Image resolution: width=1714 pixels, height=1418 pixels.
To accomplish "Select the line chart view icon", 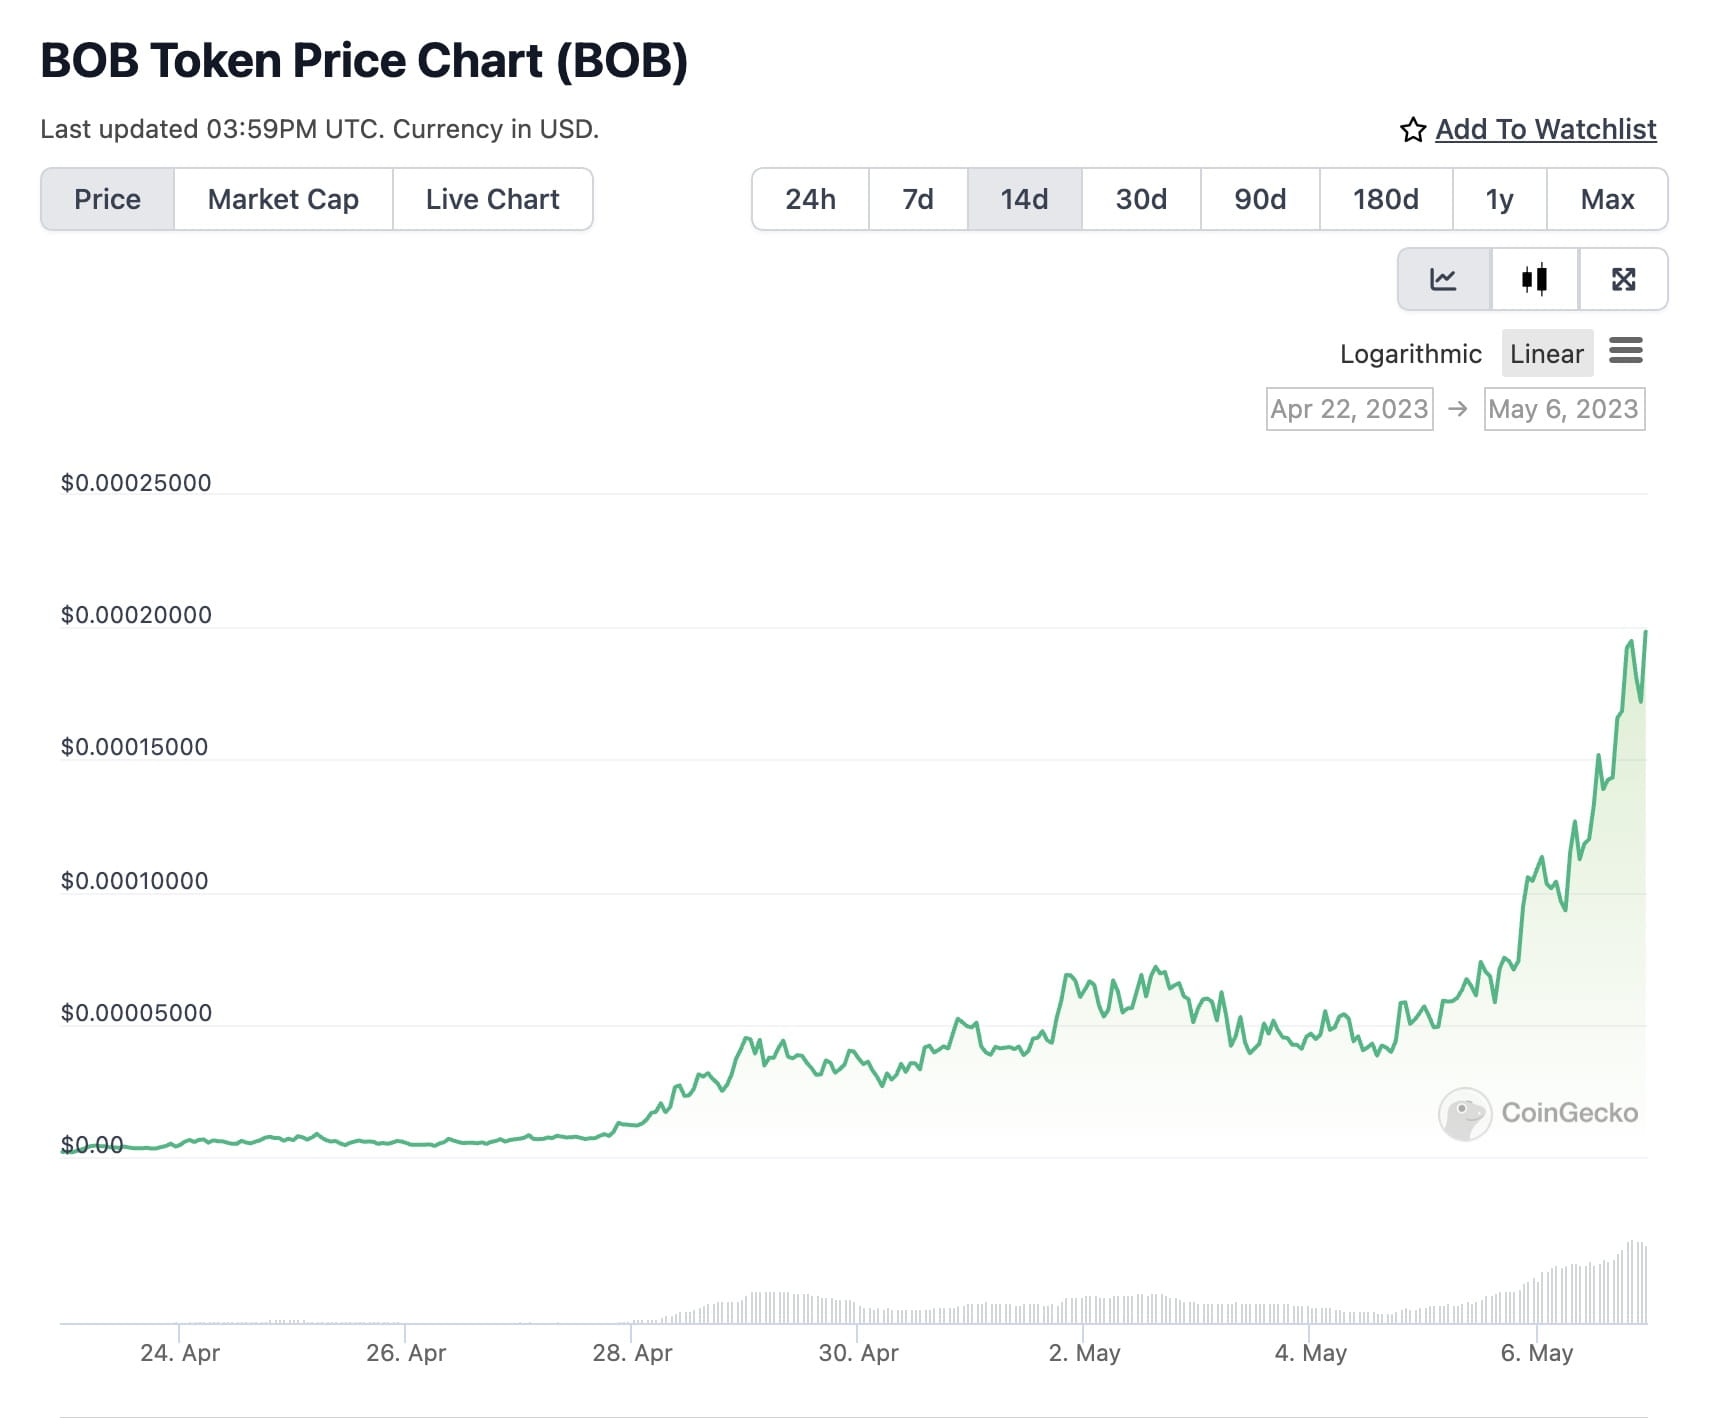I will coord(1444,280).
